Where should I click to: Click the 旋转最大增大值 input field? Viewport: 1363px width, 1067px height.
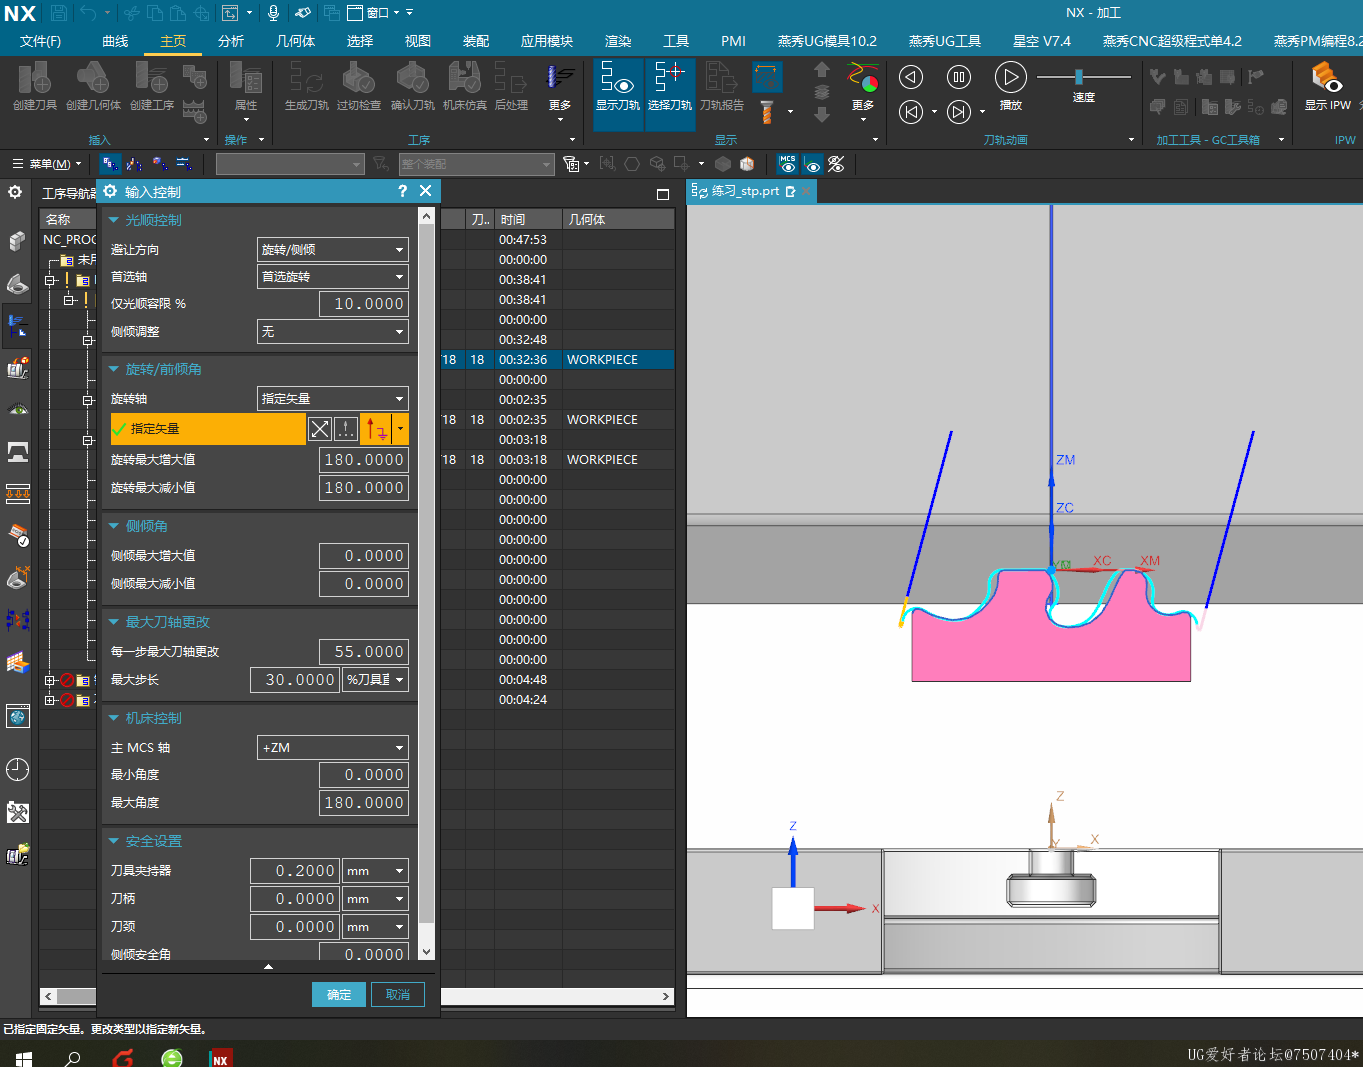364,459
